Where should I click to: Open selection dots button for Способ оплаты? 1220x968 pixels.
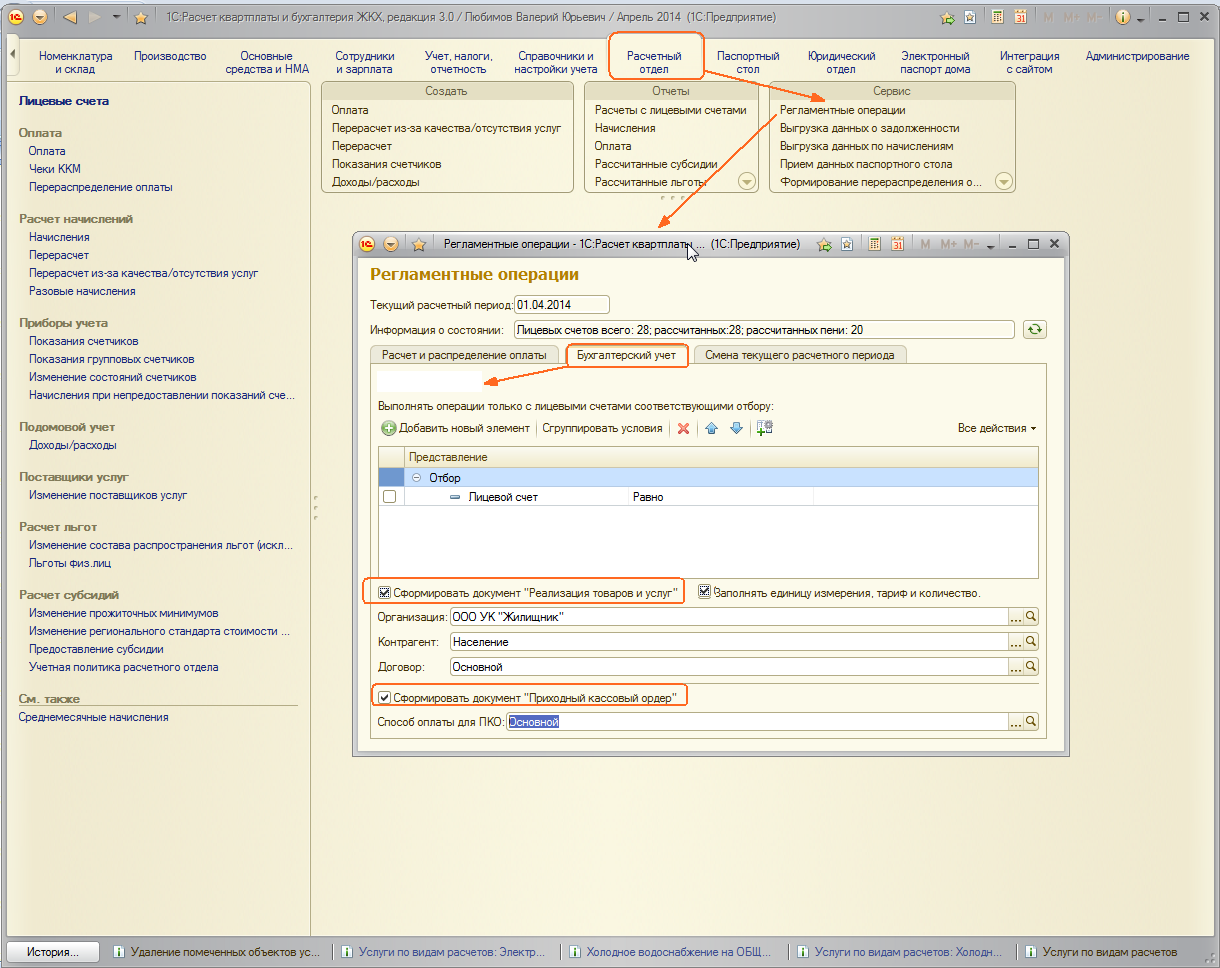(1016, 721)
